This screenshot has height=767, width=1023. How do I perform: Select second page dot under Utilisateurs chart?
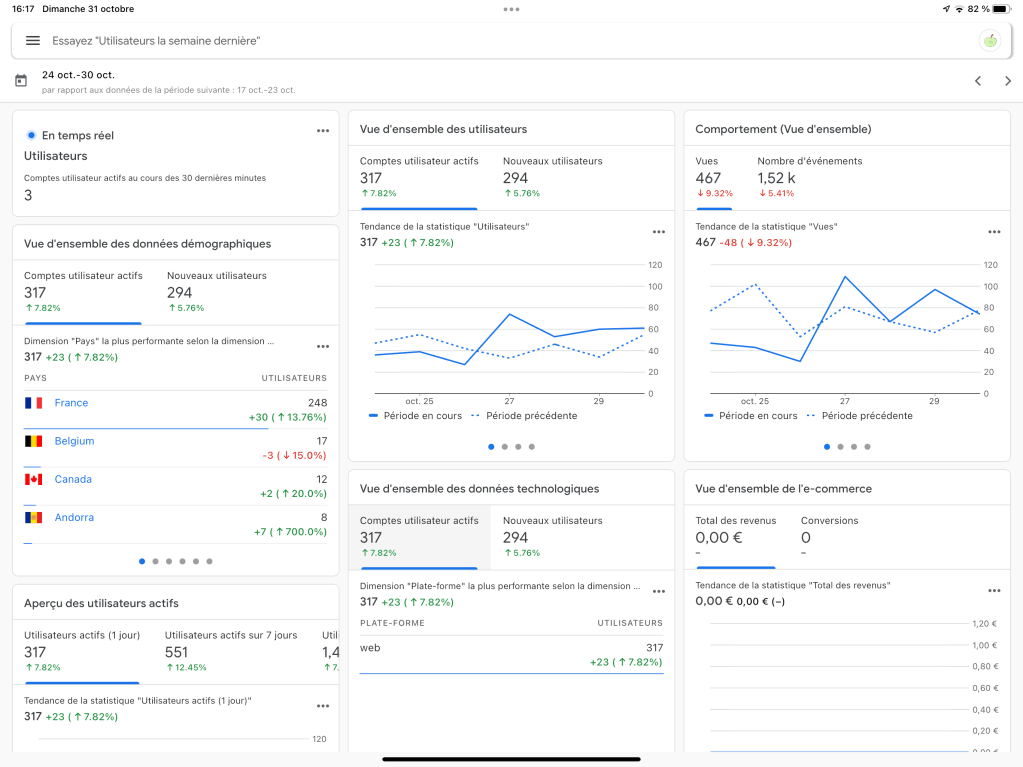point(504,447)
